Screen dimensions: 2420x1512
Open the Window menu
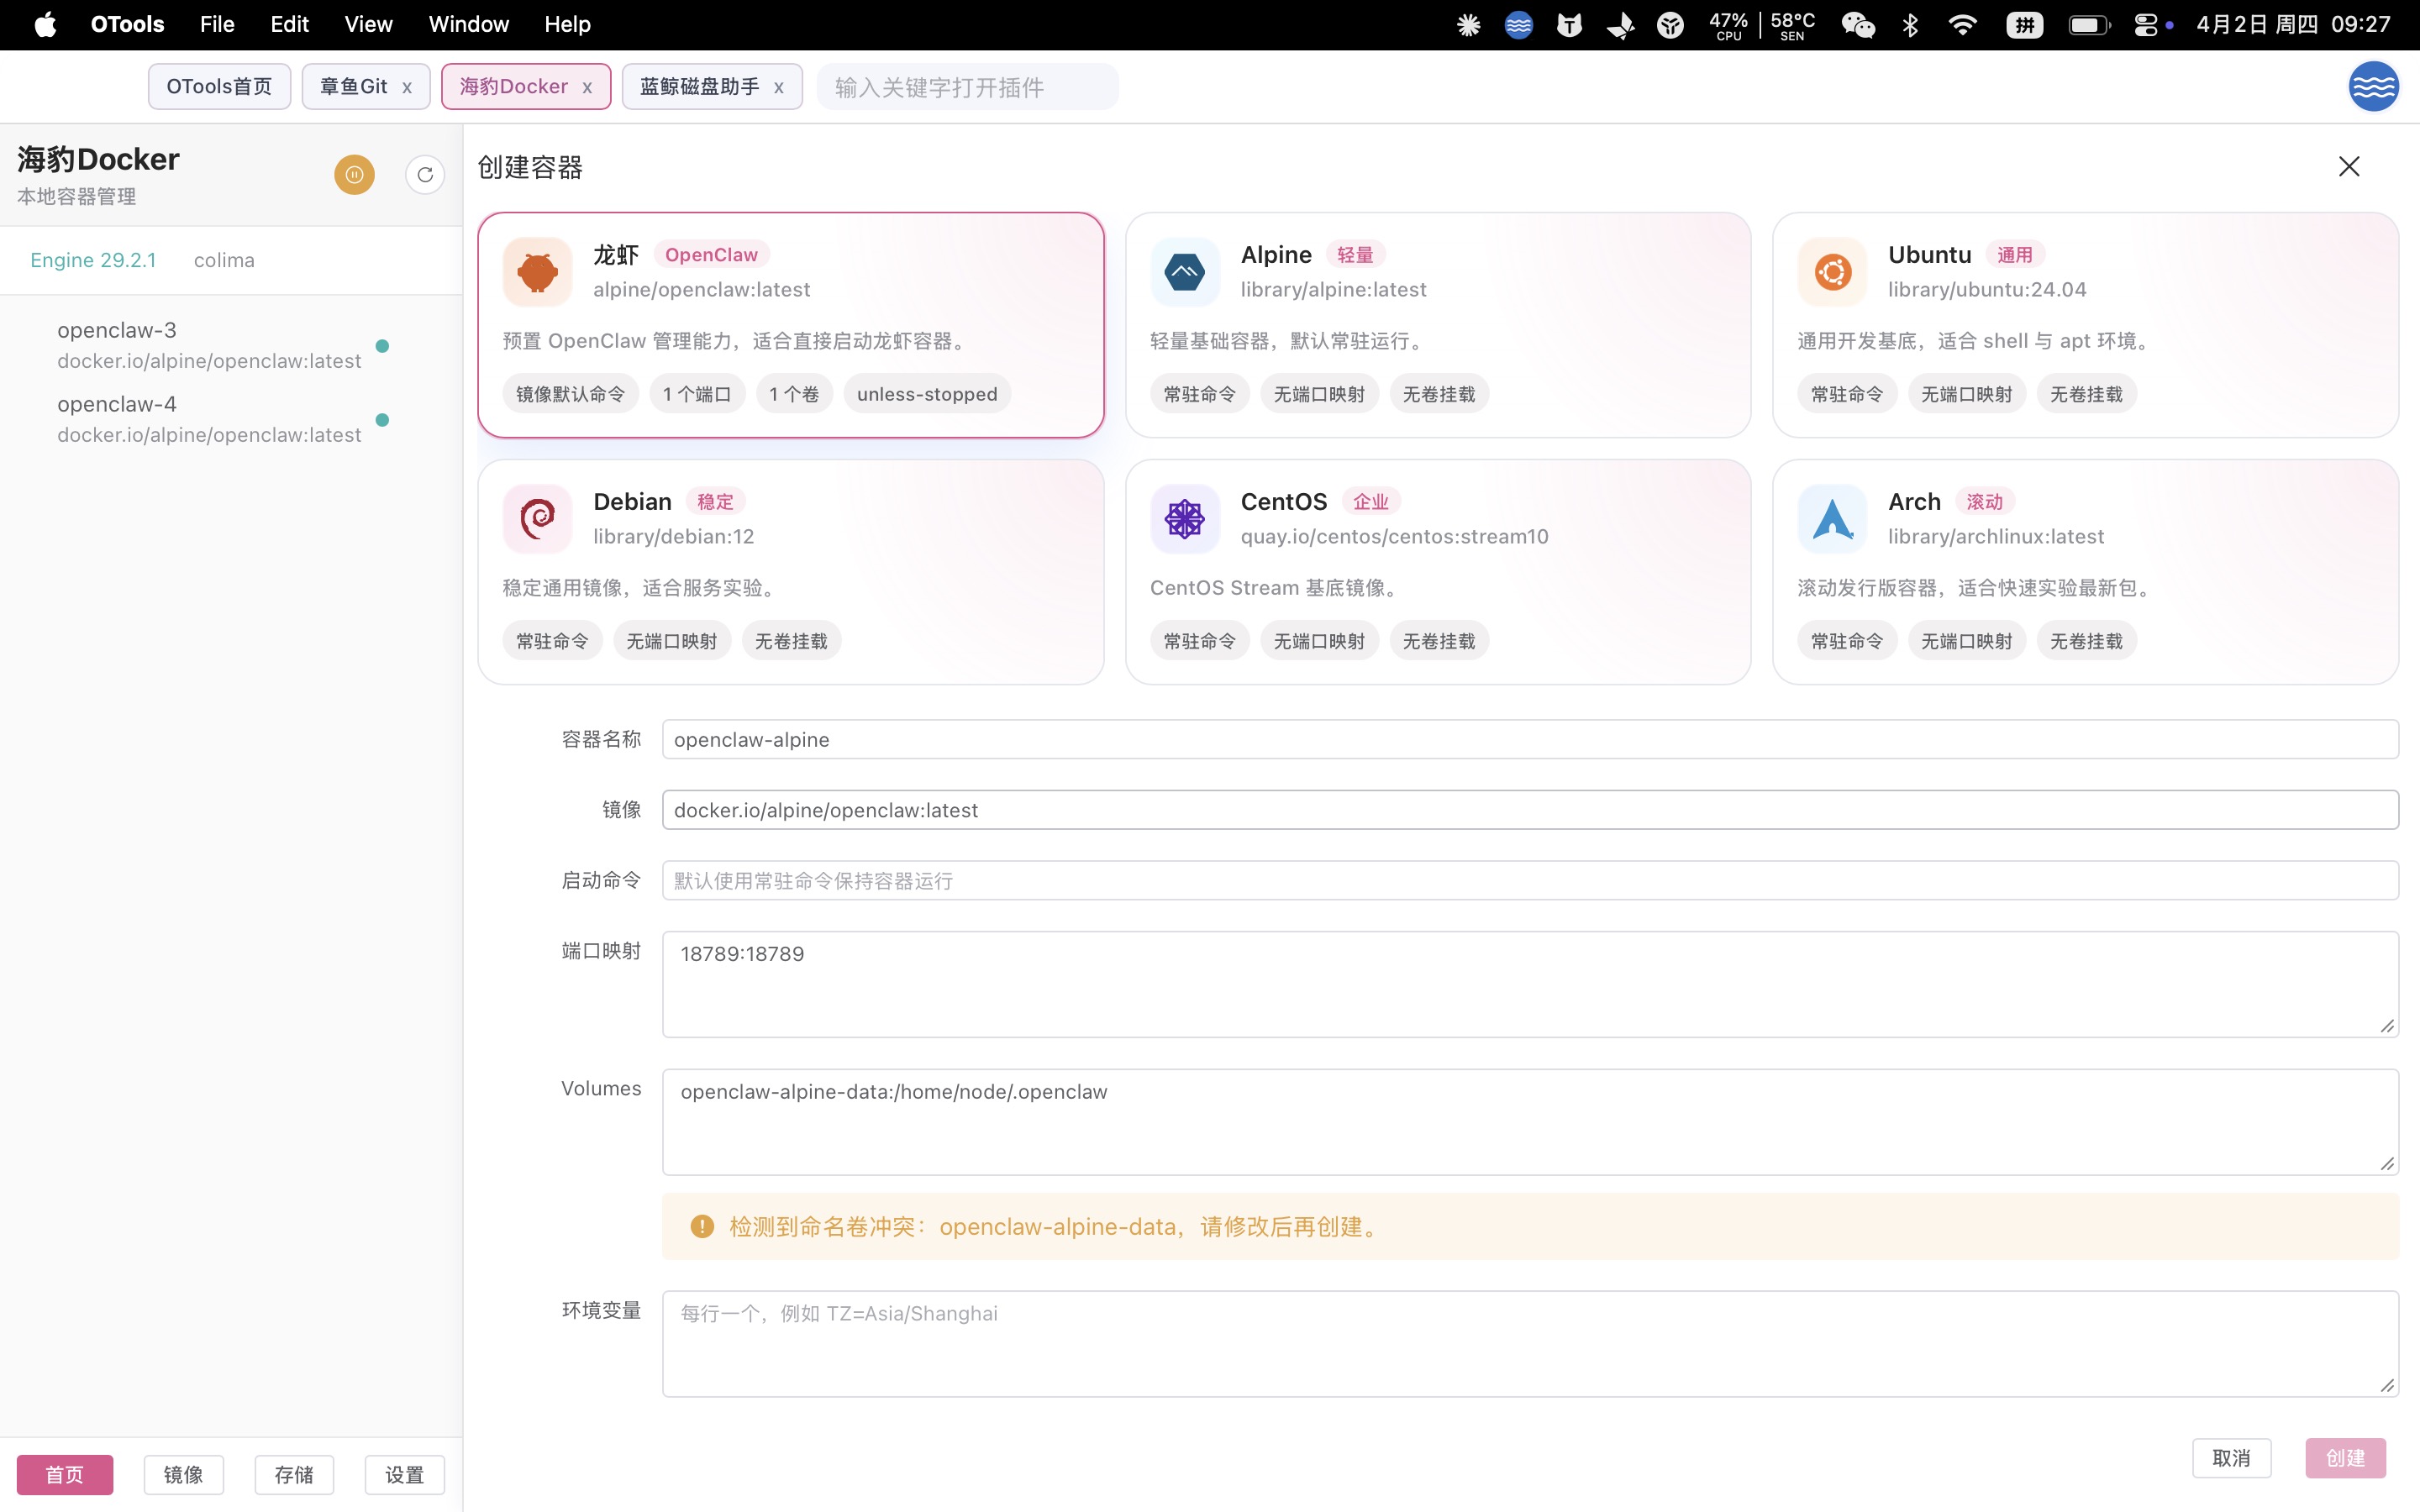tap(468, 24)
